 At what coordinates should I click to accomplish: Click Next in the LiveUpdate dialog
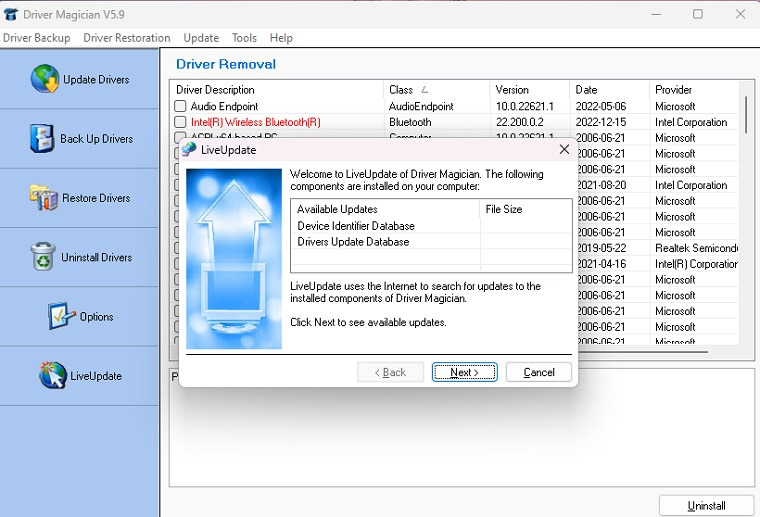pyautogui.click(x=464, y=372)
